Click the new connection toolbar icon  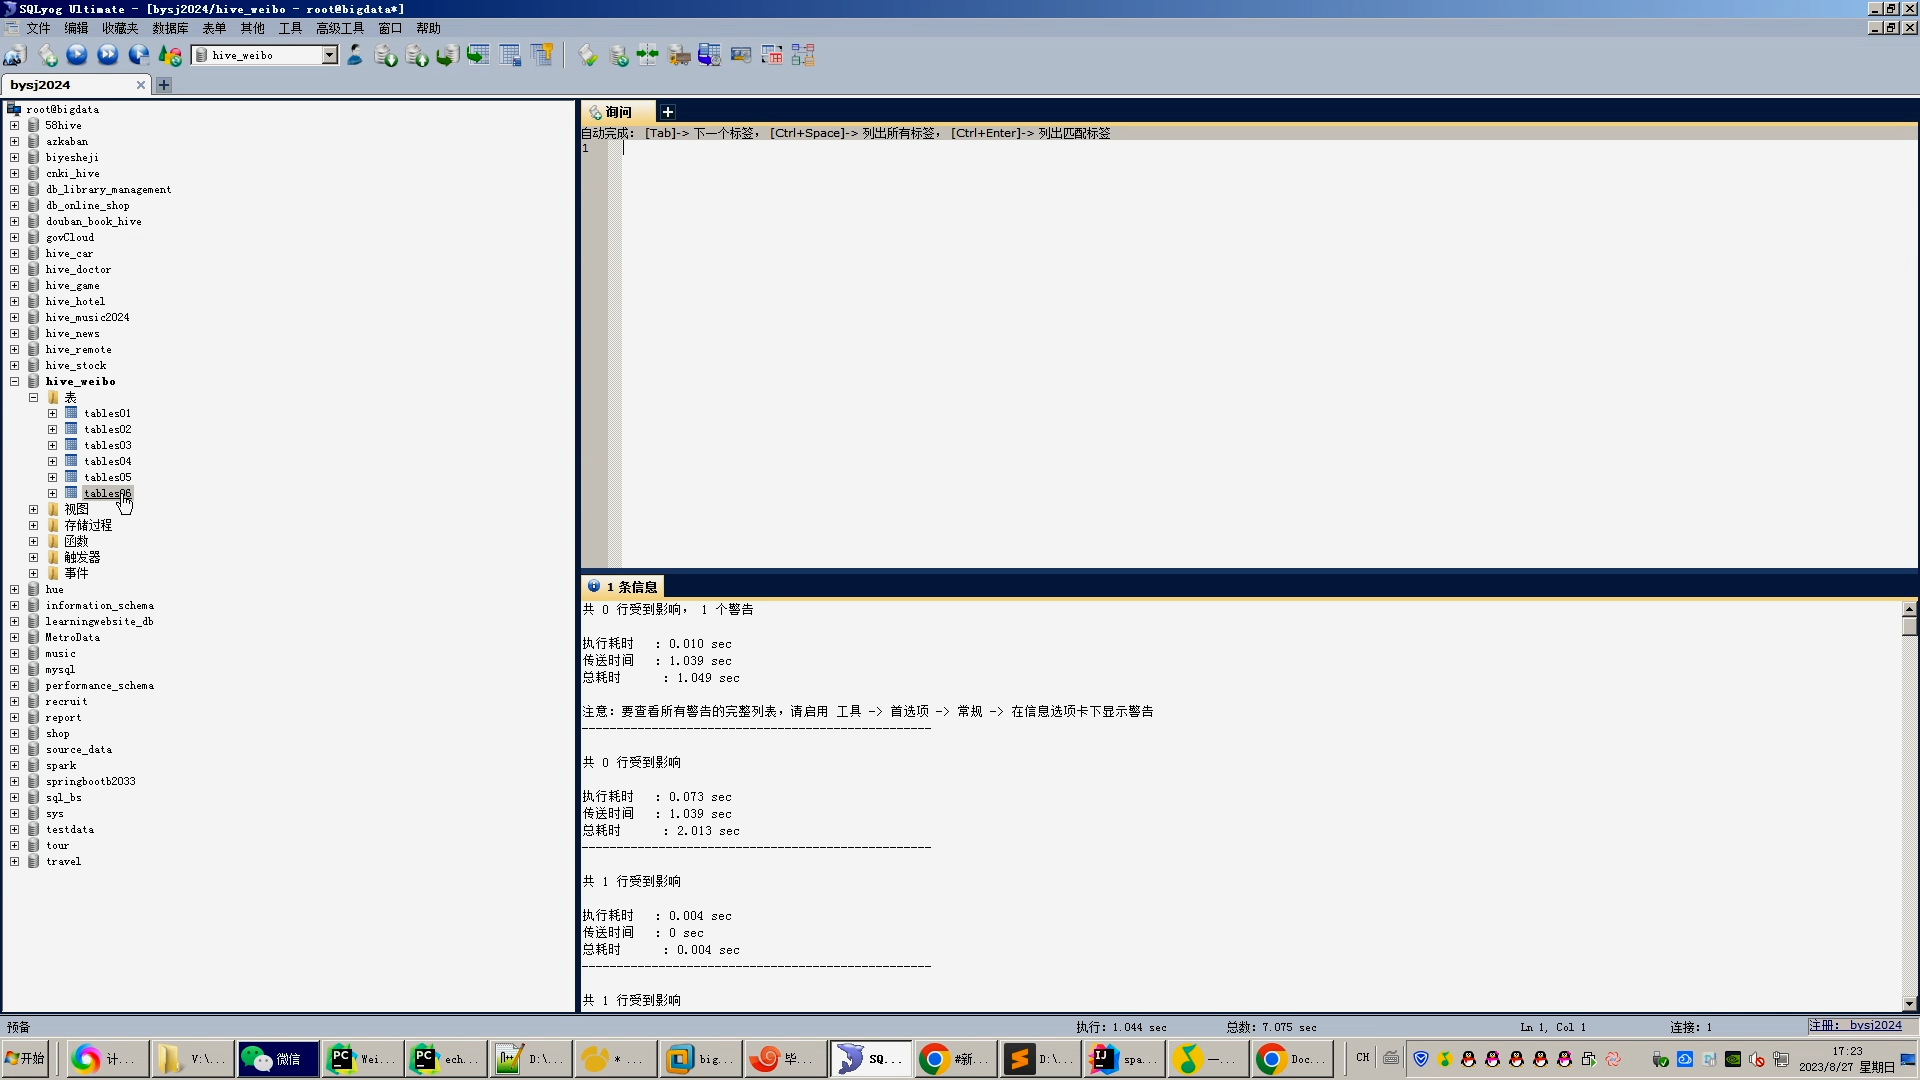(15, 56)
